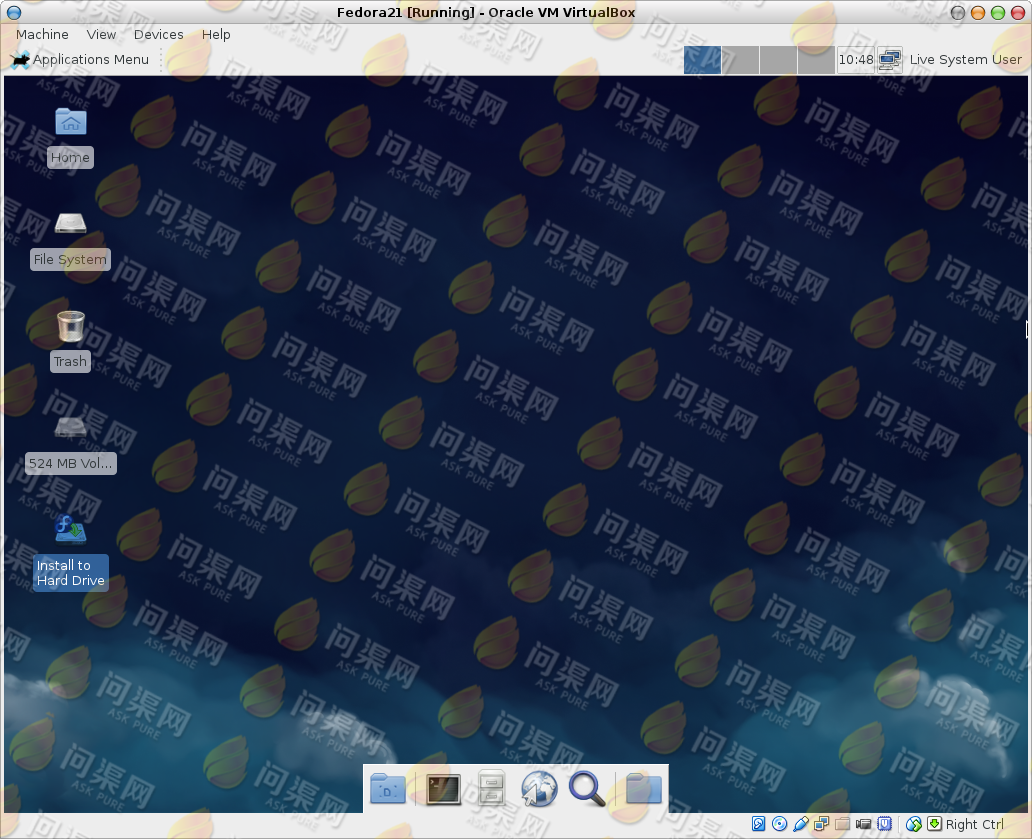Select the File System desktop icon
The width and height of the screenshot is (1032, 839).
coord(70,240)
